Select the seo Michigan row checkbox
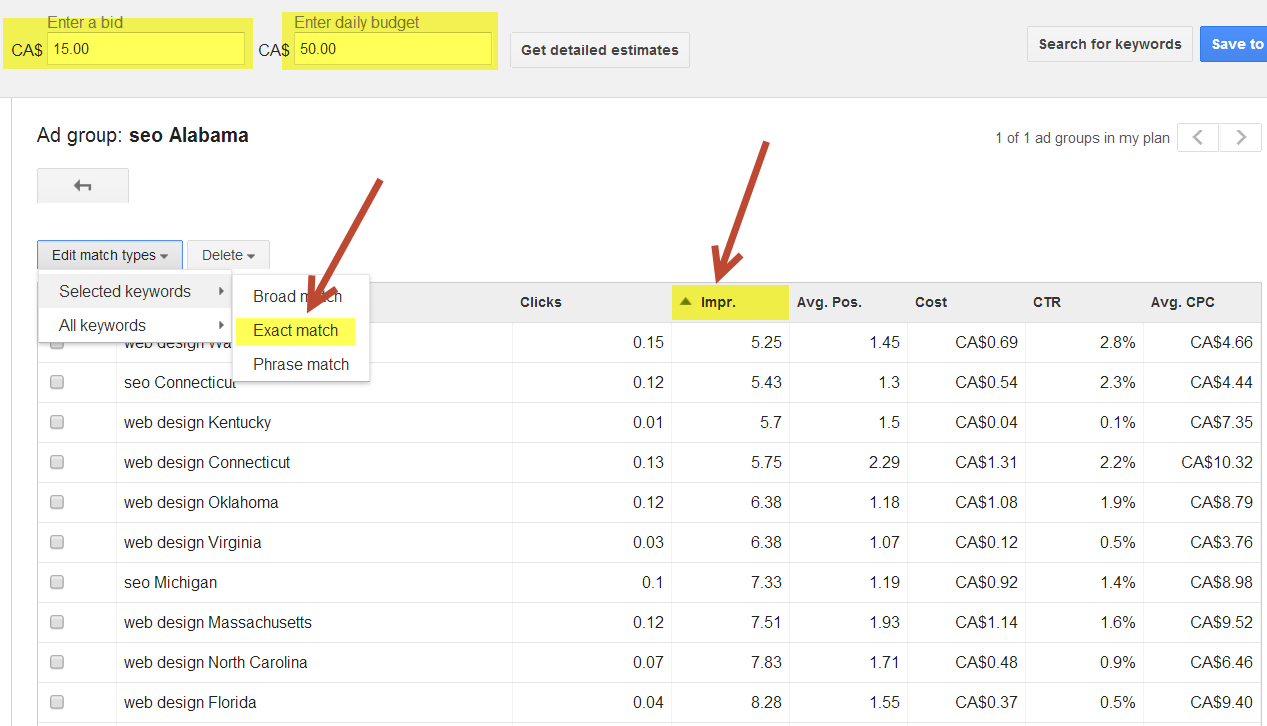Screen dimensions: 1267x726 click(x=57, y=582)
